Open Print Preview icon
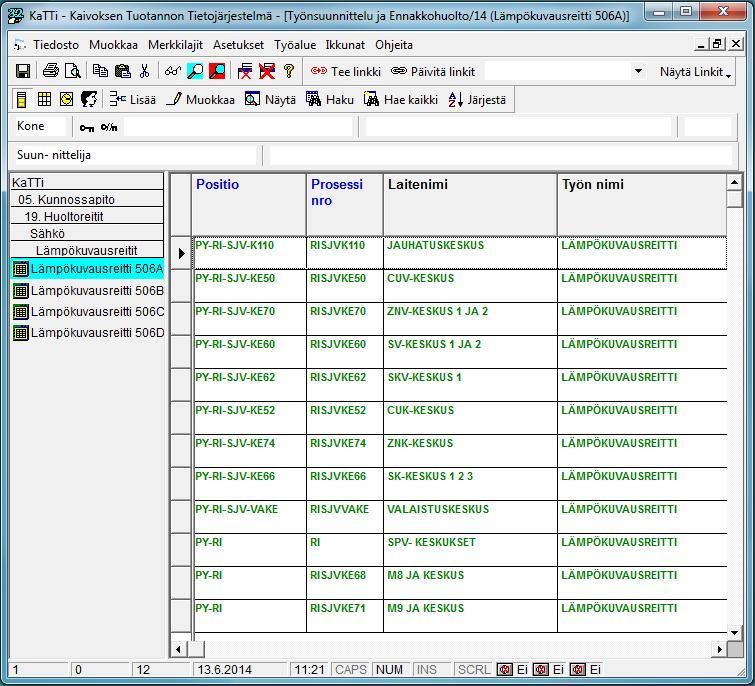 click(x=73, y=71)
